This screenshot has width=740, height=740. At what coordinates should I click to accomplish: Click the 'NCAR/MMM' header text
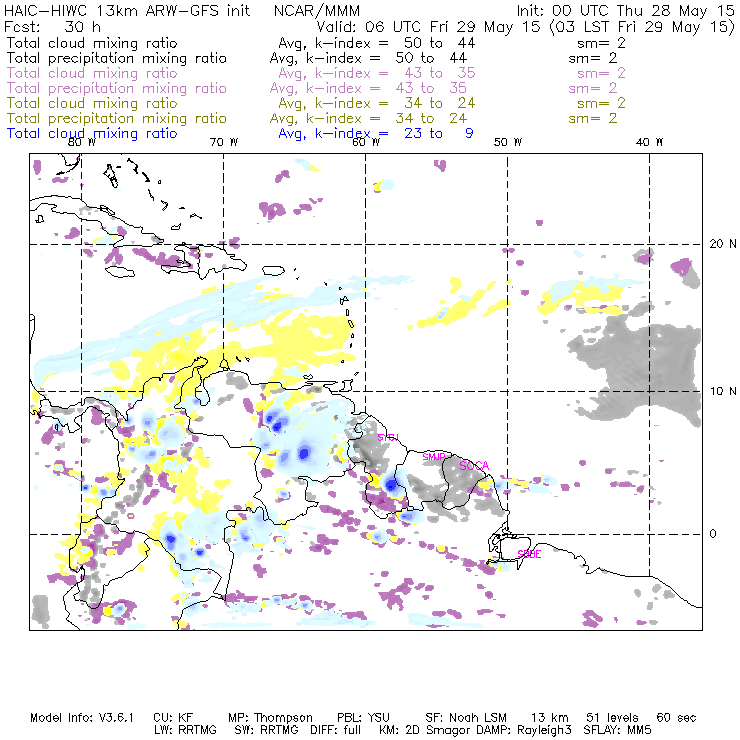coord(317,11)
